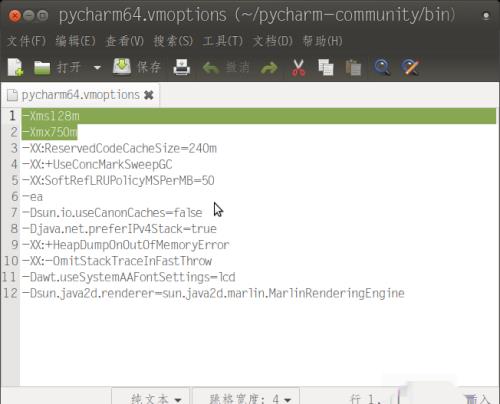This screenshot has width=500, height=404.
Task: Open the 文档(D) menu
Action: pyautogui.click(x=273, y=41)
